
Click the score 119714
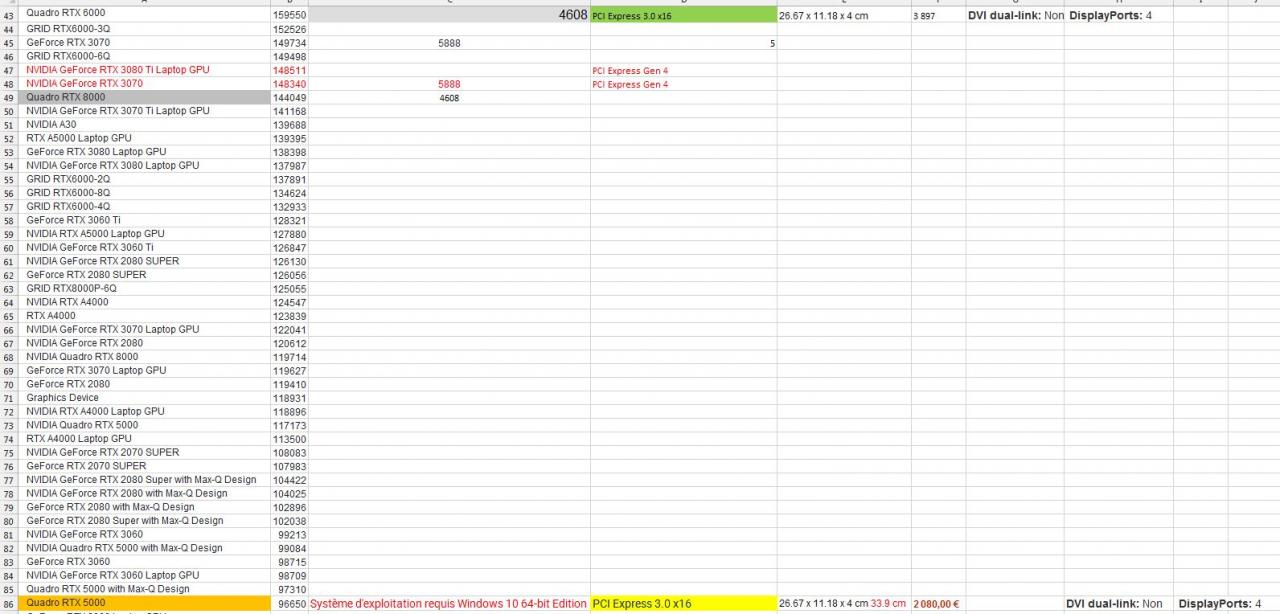(x=289, y=357)
